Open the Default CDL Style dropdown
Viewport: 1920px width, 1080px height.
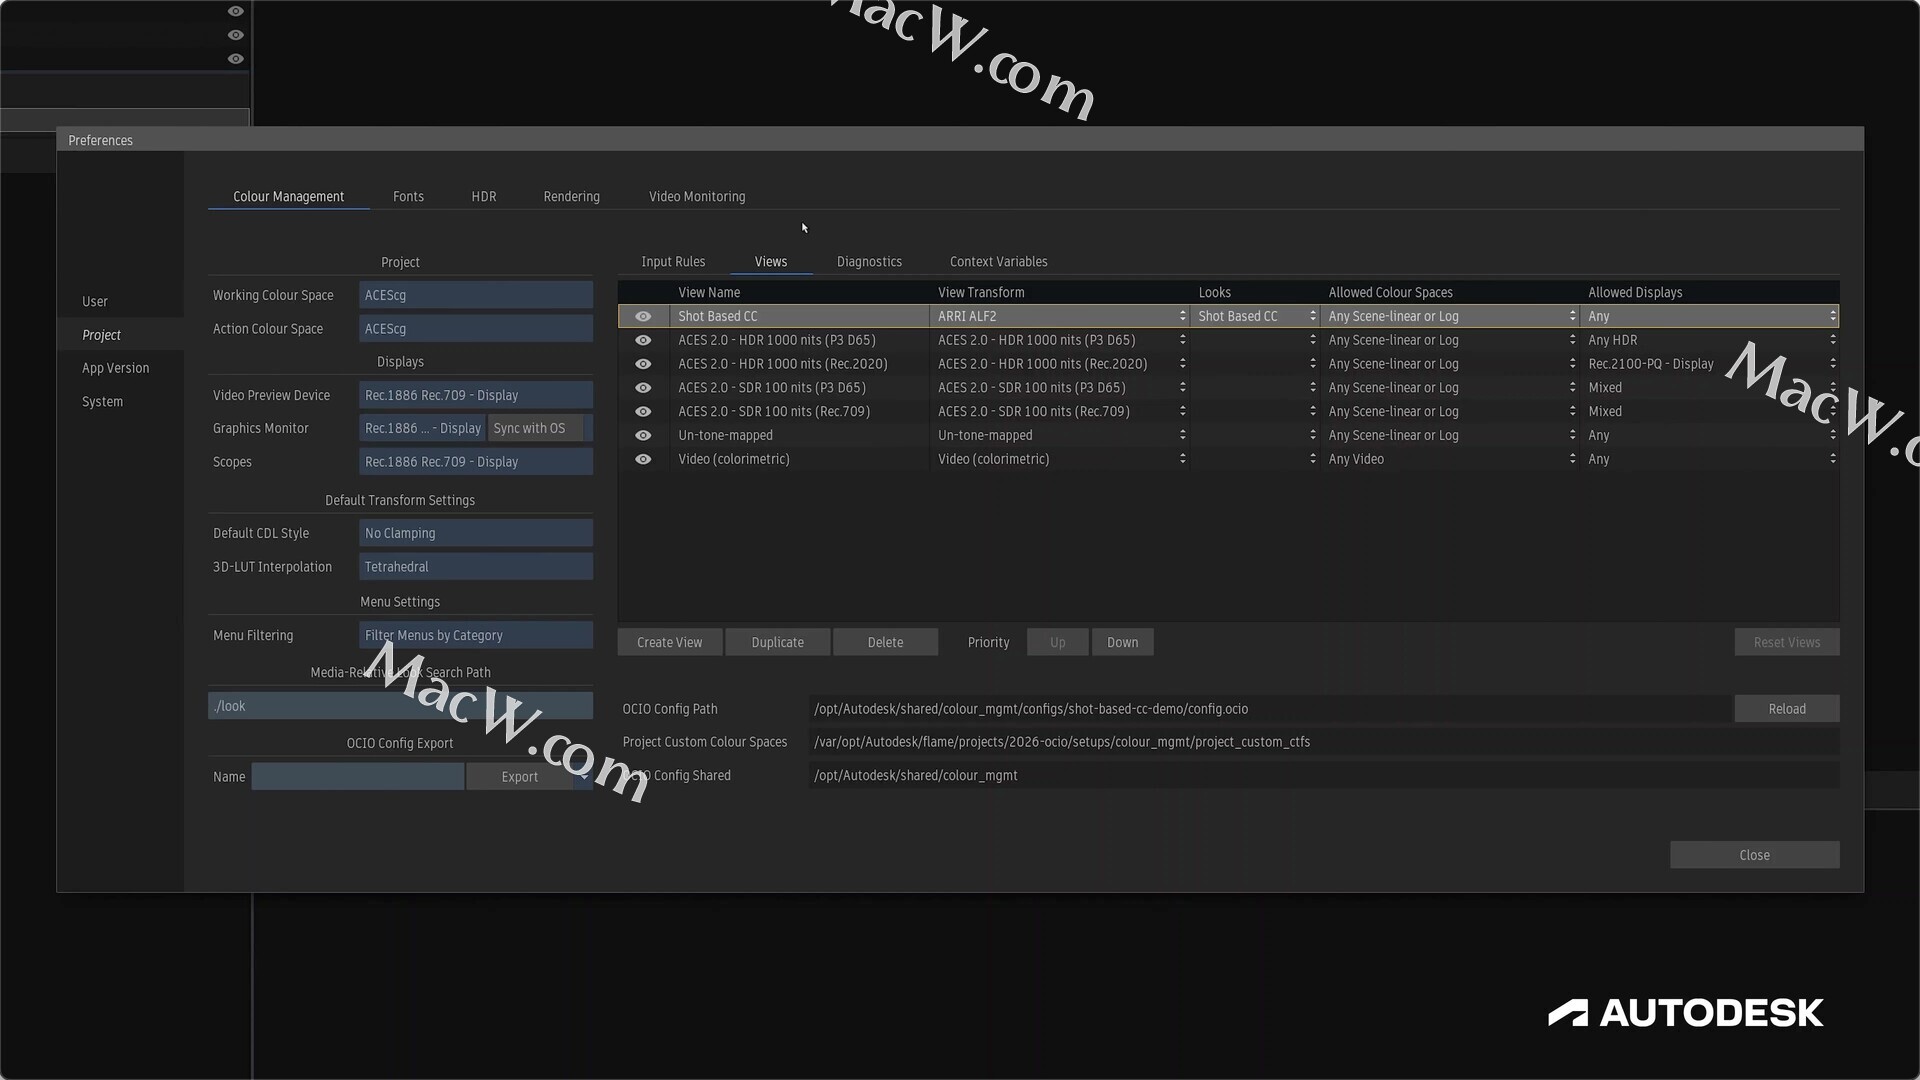[x=476, y=533]
